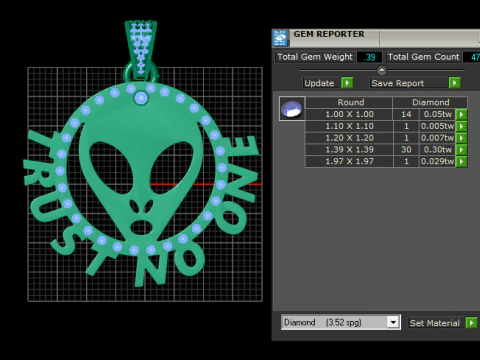This screenshot has width=480, height=360.
Task: Click the green arrow next to Set Material
Action: 471,323
